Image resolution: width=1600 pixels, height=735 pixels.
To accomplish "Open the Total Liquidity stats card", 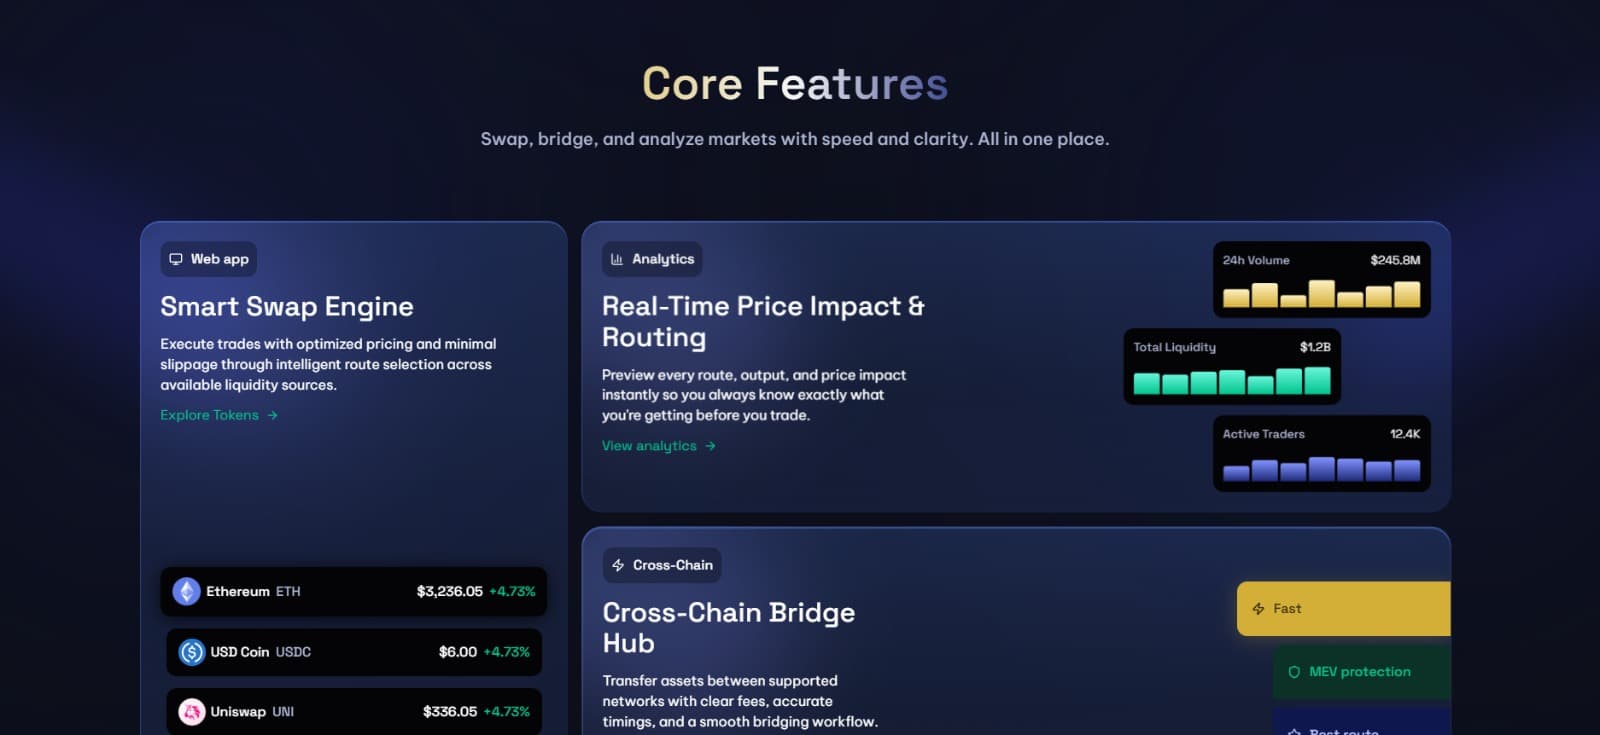I will (x=1231, y=366).
